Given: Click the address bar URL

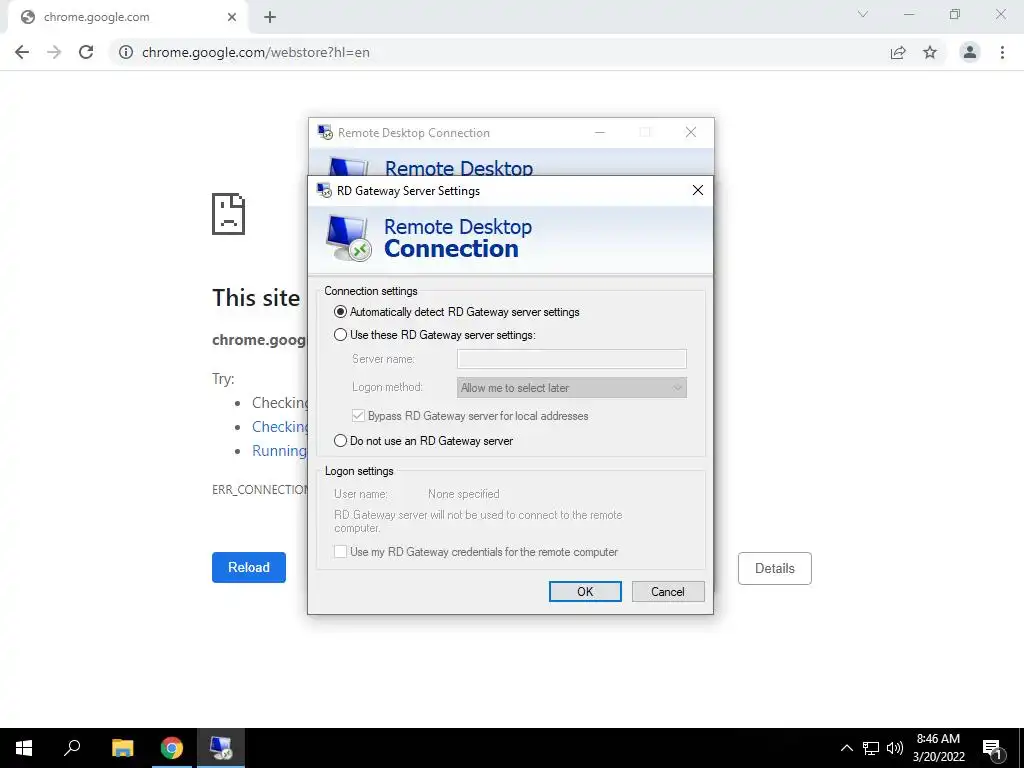Looking at the screenshot, I should (x=255, y=52).
